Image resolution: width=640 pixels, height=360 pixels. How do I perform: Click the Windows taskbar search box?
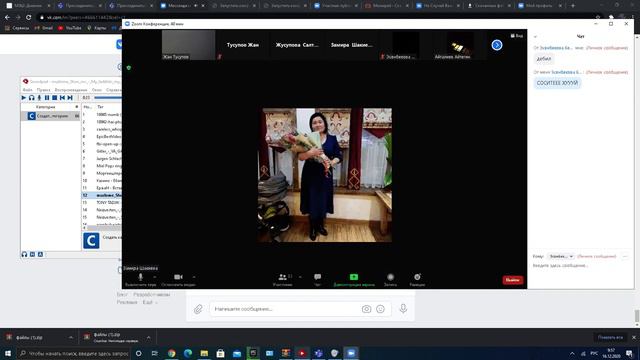point(73,353)
